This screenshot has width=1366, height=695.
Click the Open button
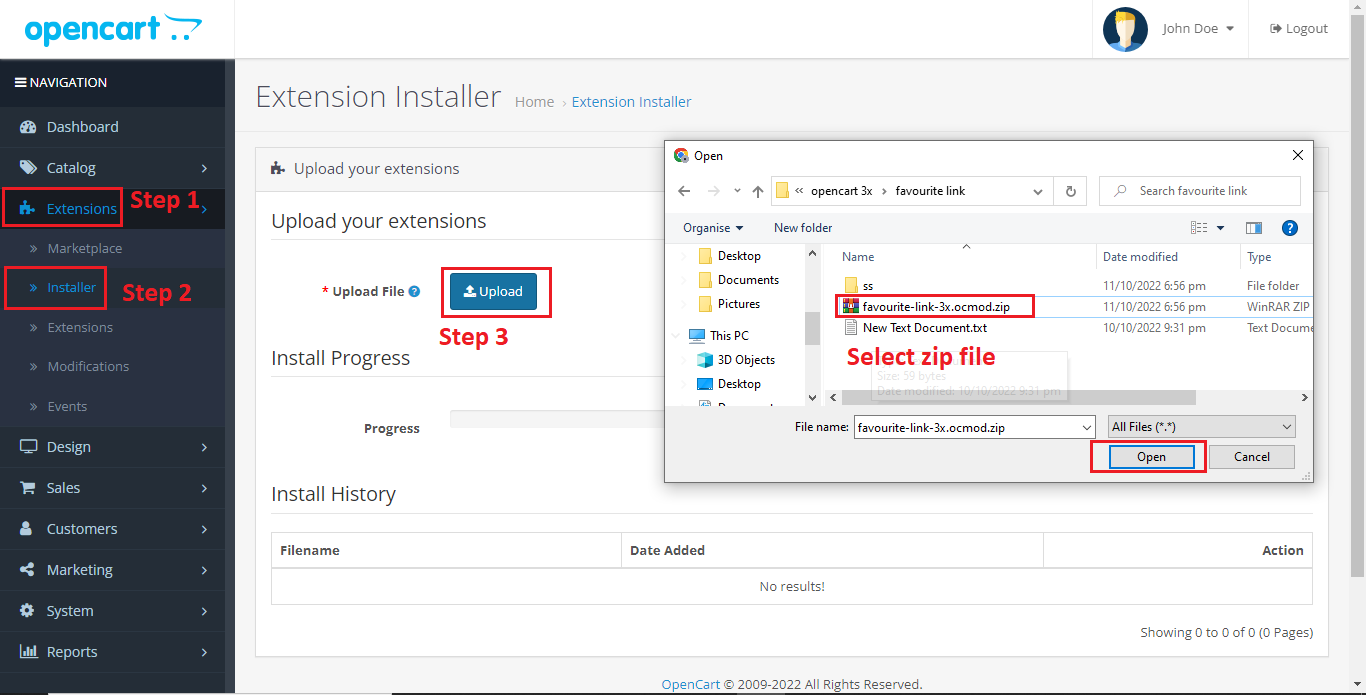(x=1151, y=457)
